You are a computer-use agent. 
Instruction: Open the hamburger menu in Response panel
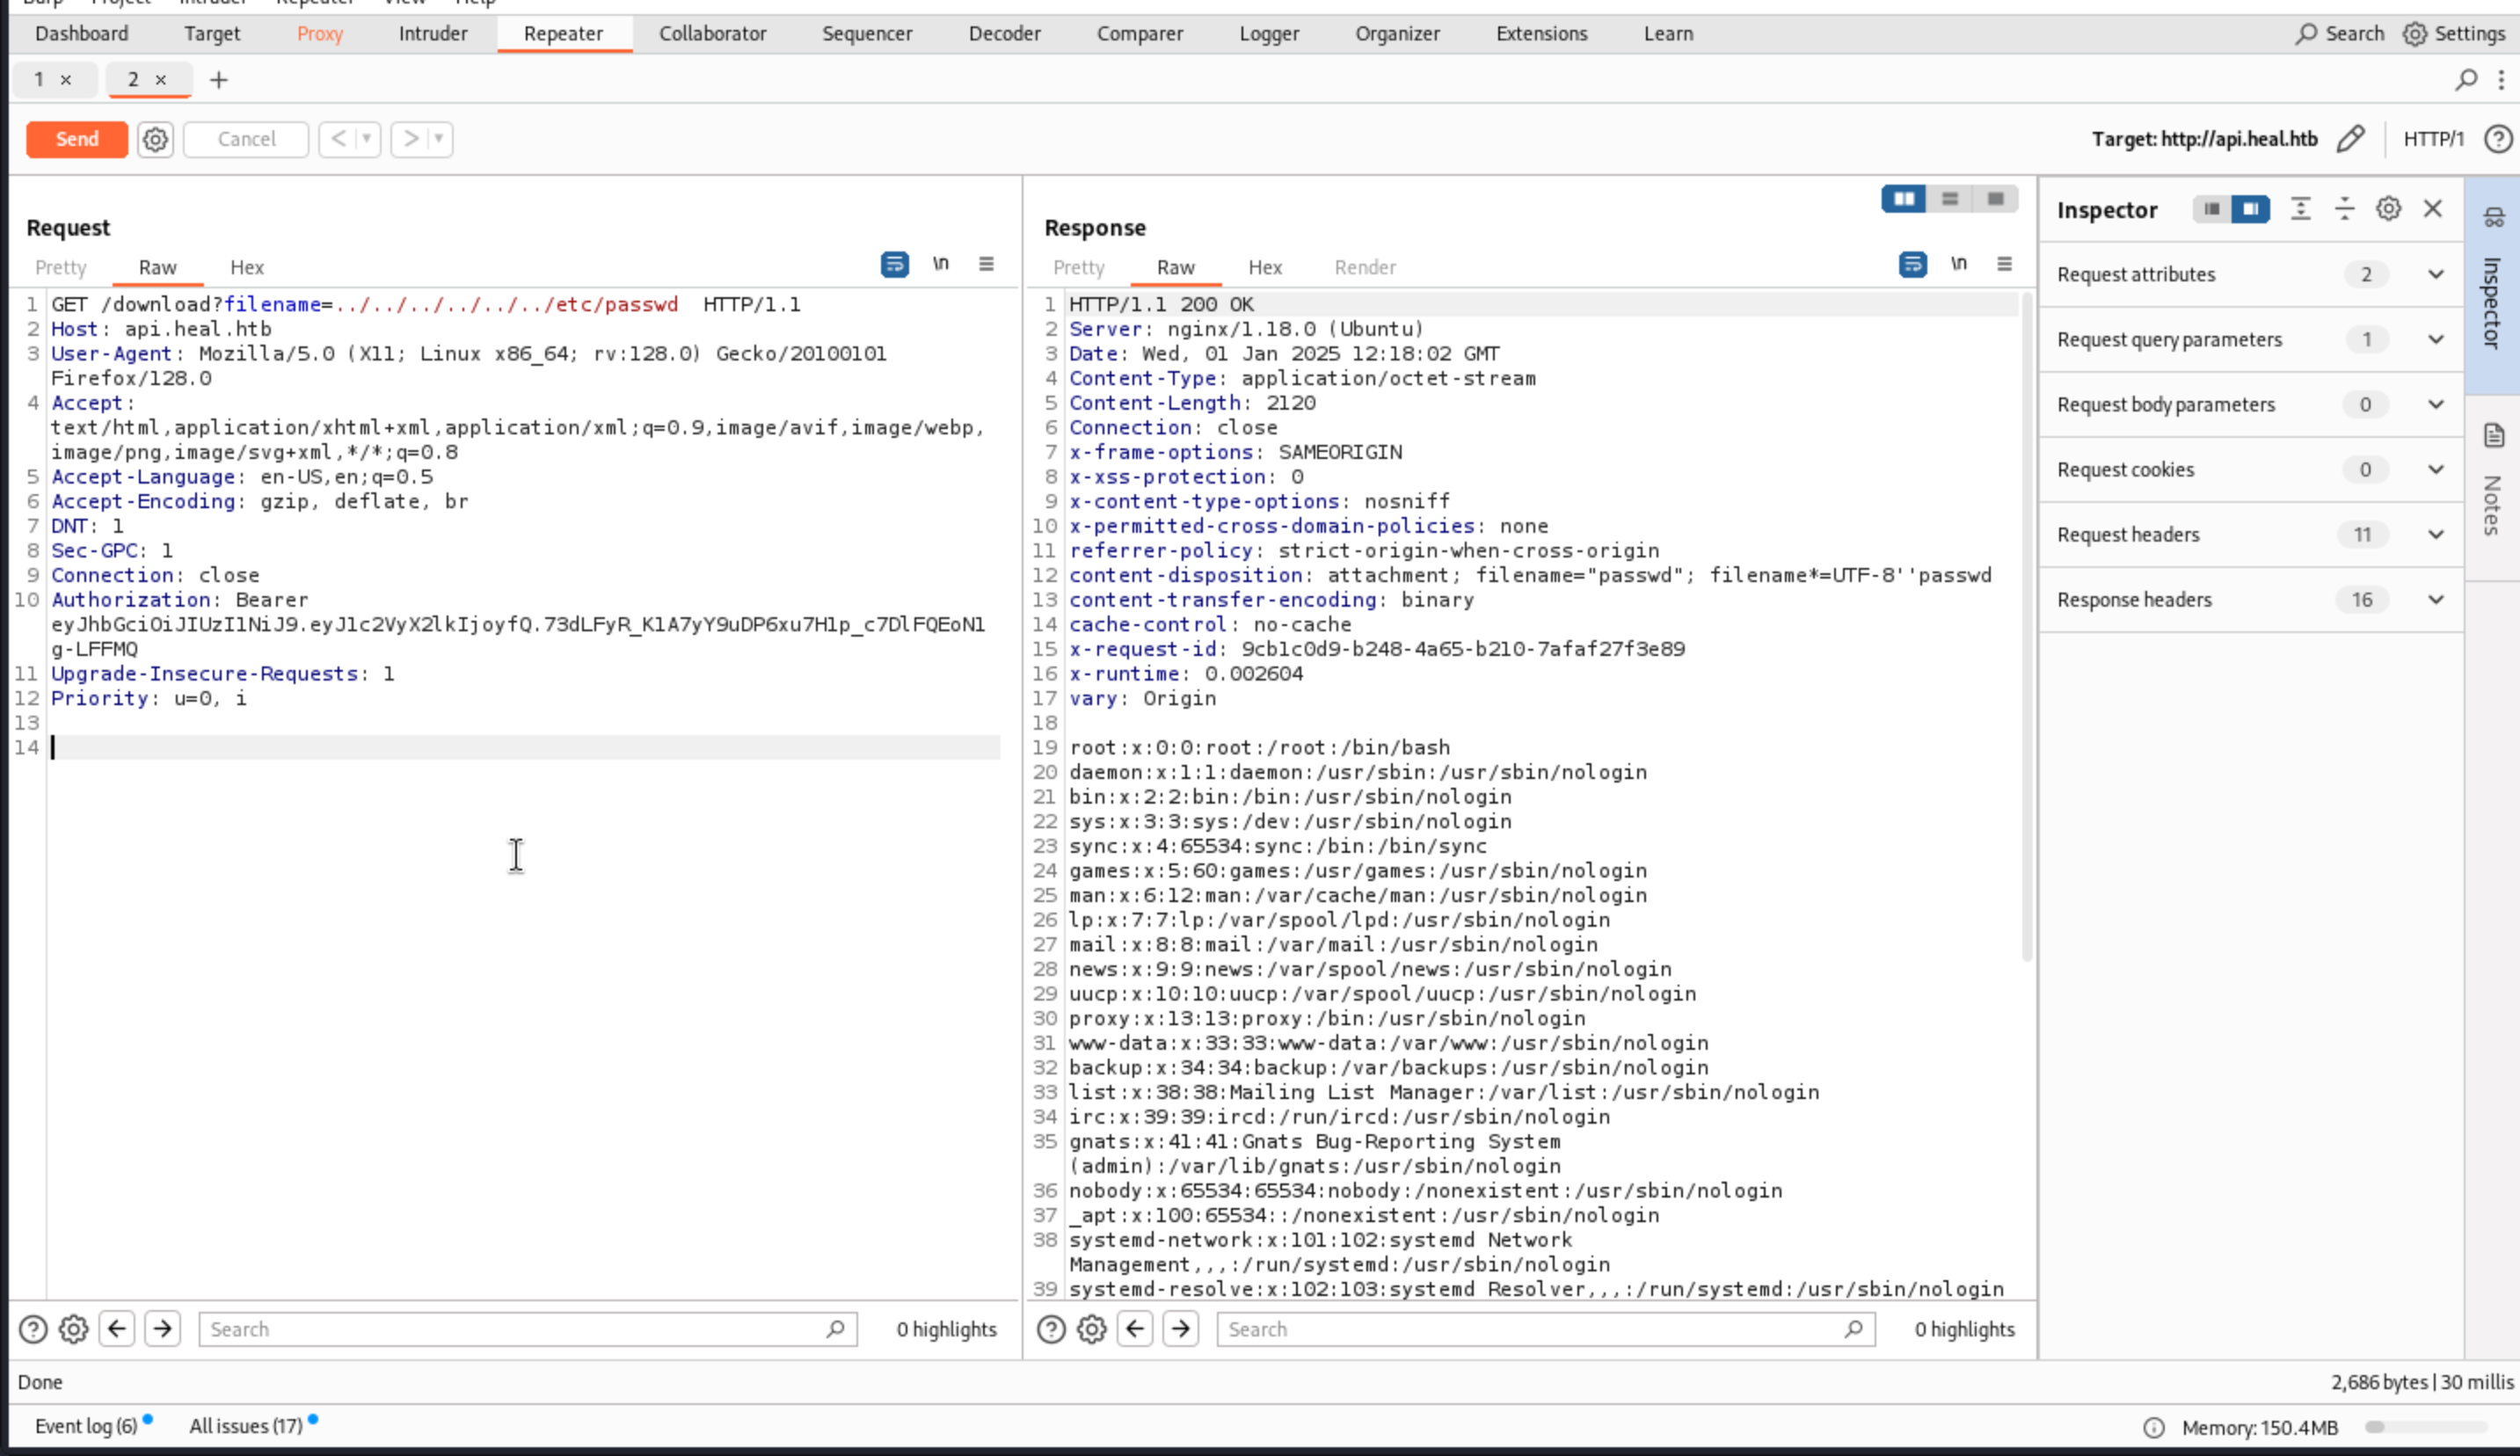point(2004,264)
